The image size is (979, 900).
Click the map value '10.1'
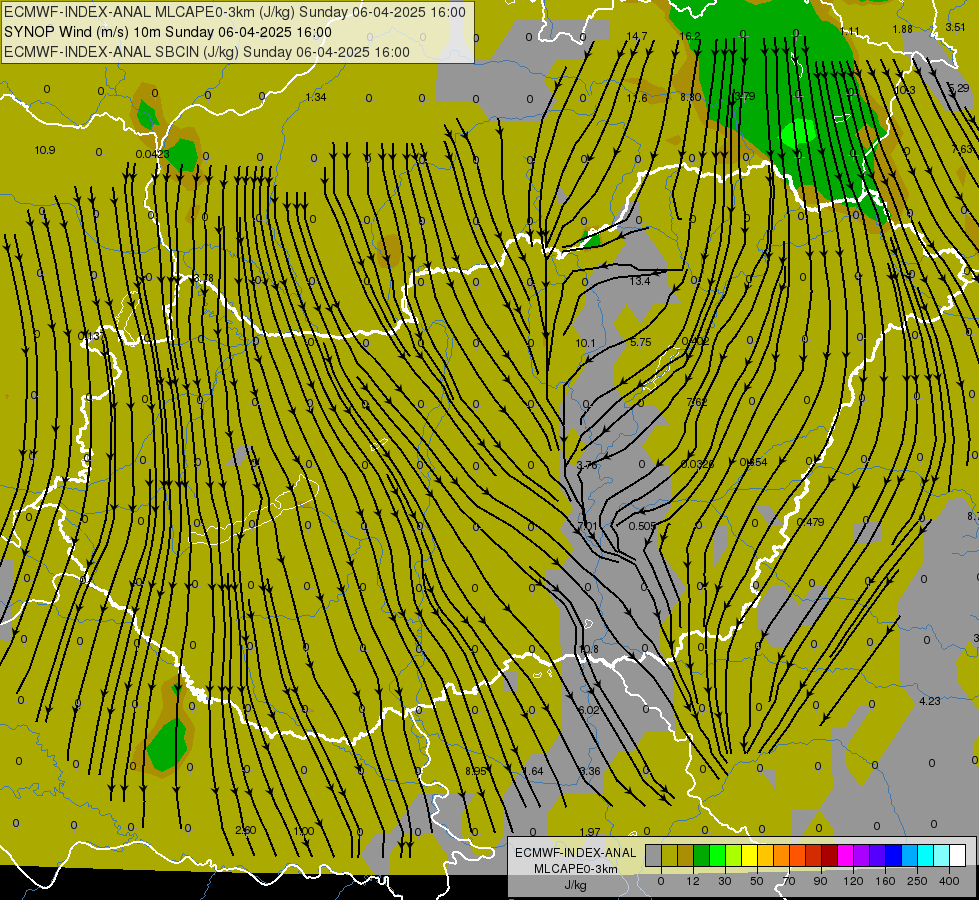pyautogui.click(x=586, y=343)
